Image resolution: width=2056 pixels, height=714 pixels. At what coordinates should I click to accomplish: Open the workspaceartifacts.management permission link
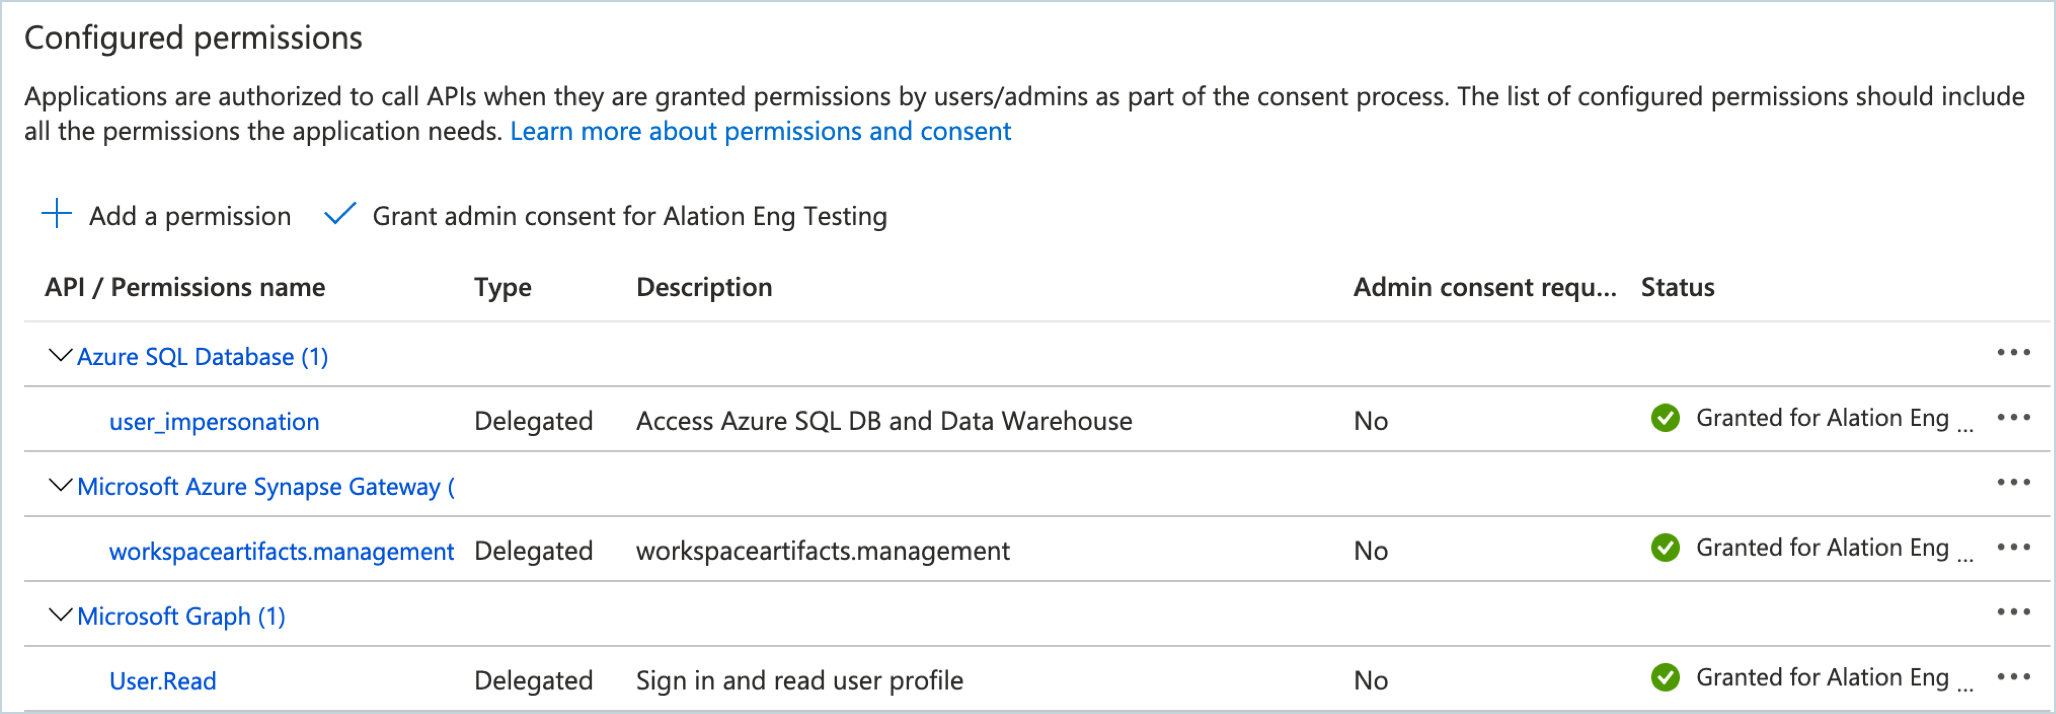tap(282, 552)
